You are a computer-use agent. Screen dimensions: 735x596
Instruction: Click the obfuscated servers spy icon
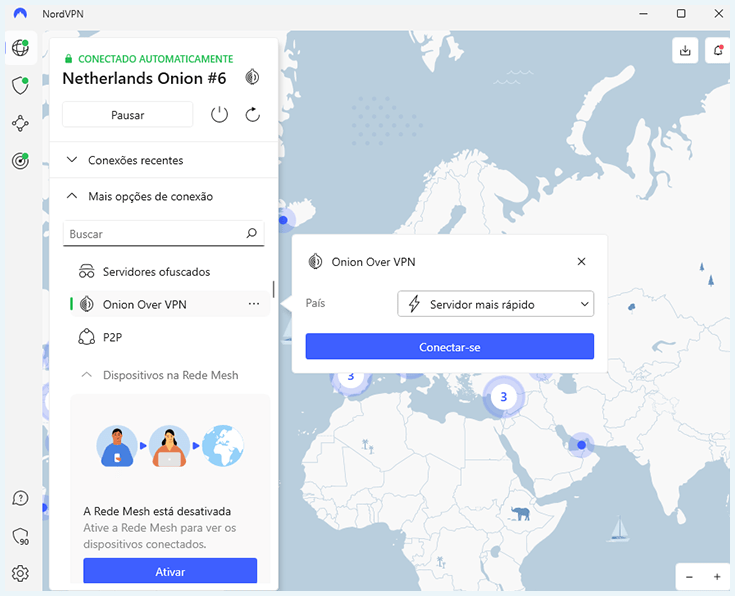[x=87, y=272]
